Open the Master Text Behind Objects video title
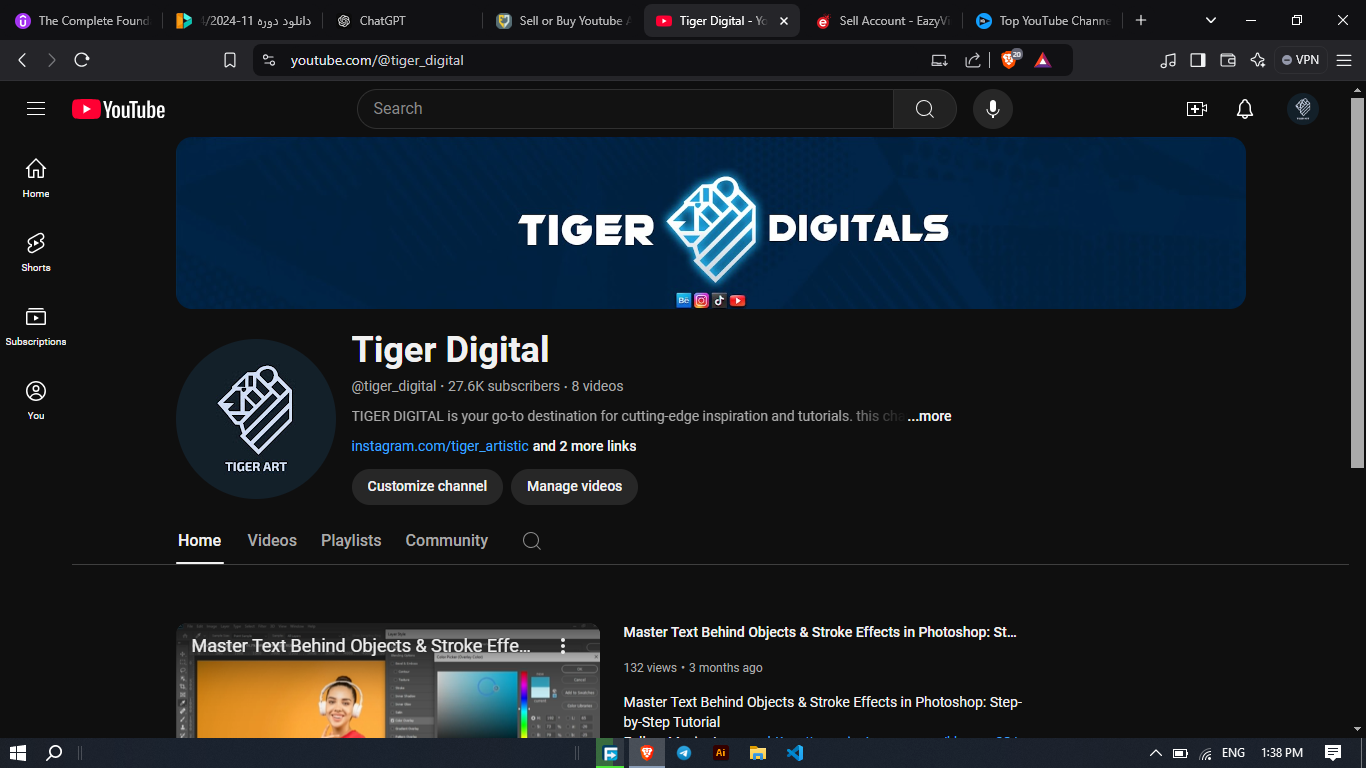 point(820,632)
